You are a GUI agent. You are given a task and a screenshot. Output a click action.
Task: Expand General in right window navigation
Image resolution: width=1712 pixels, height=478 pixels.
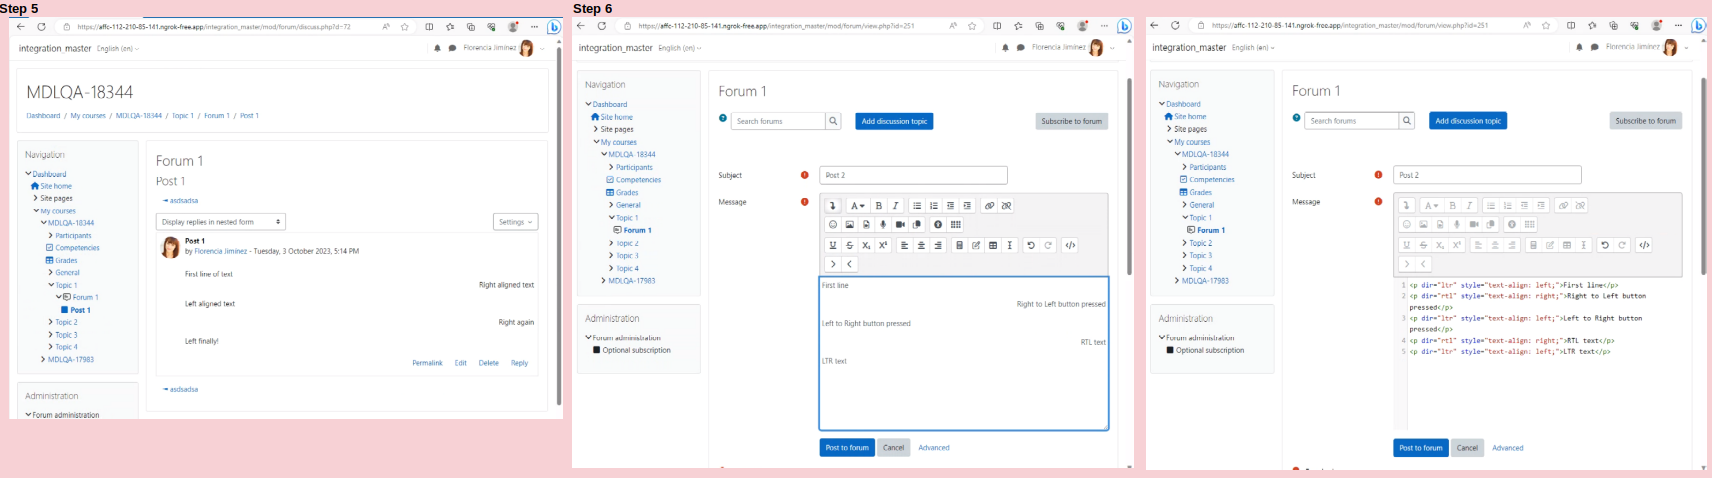pyautogui.click(x=1185, y=205)
